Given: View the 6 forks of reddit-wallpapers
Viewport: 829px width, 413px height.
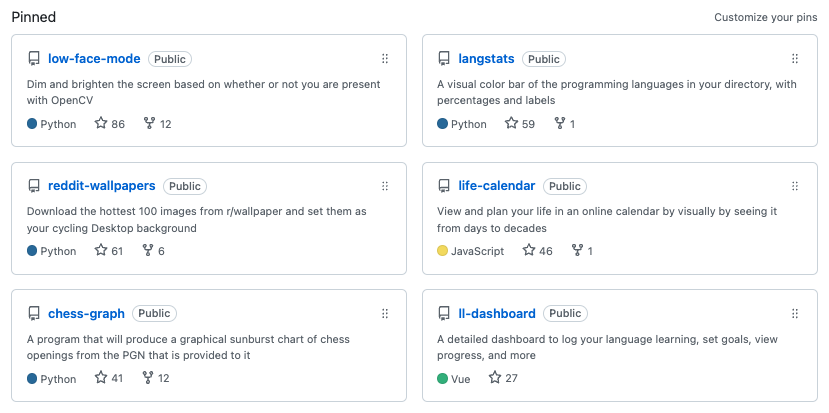Looking at the screenshot, I should point(154,251).
